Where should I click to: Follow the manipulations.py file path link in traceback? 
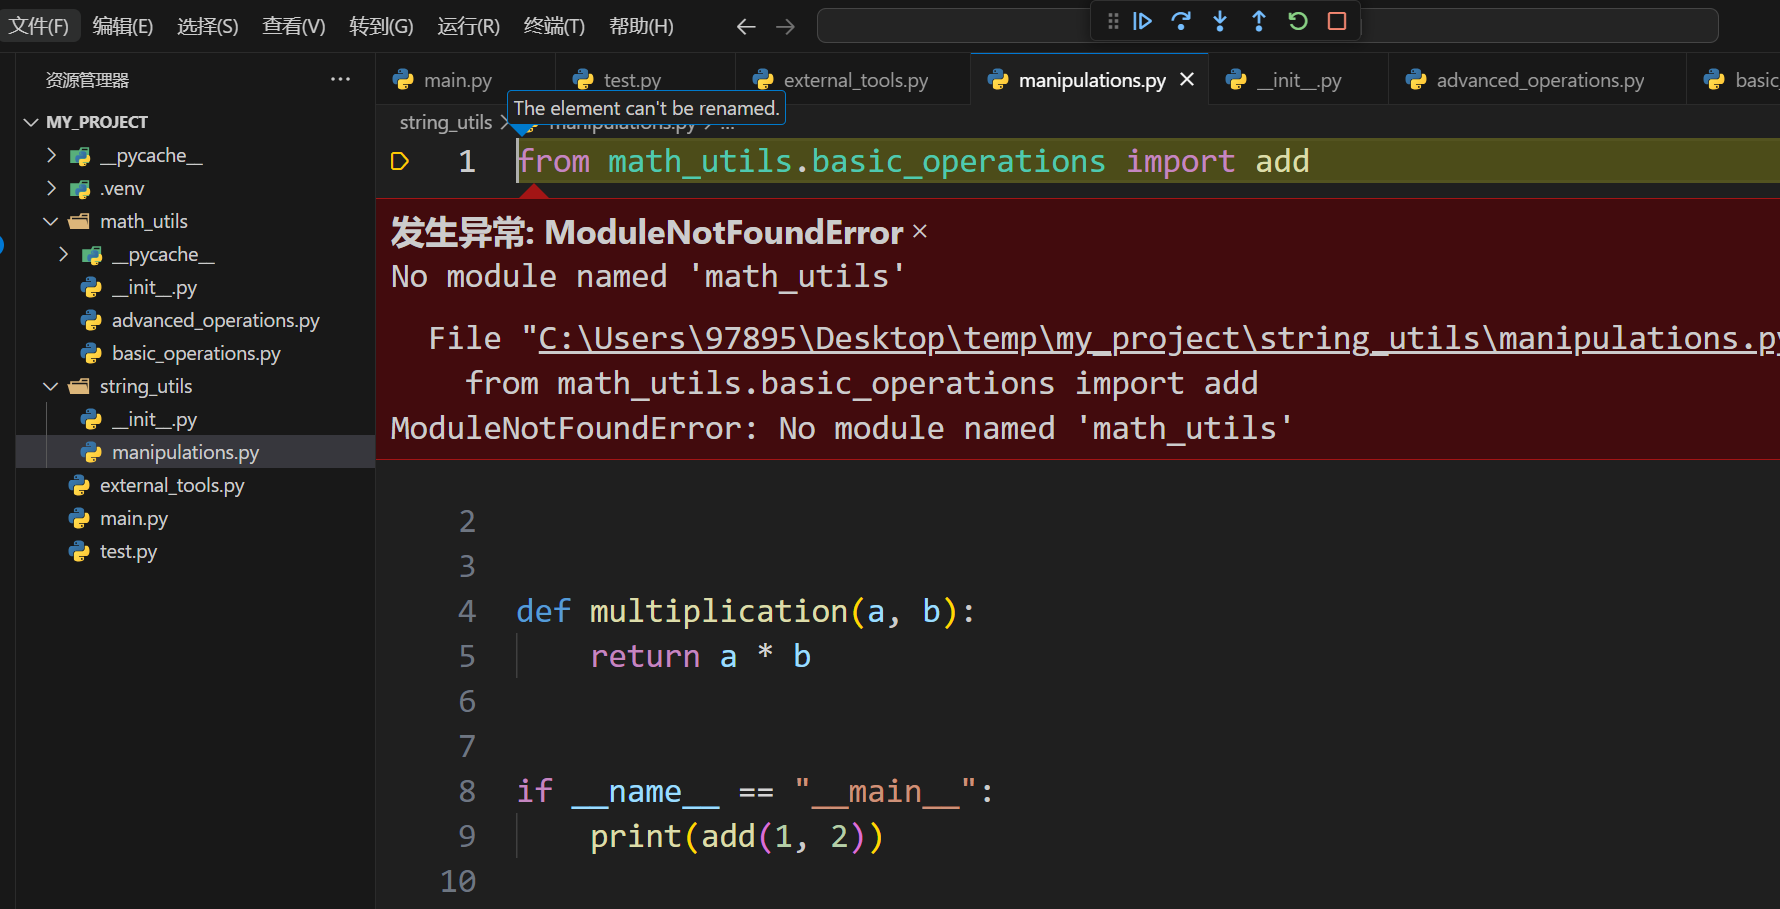1159,338
